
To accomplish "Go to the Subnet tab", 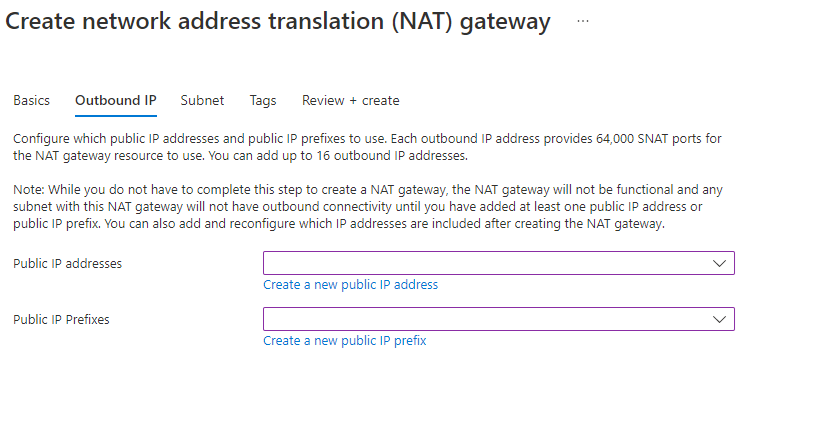I will click(202, 100).
